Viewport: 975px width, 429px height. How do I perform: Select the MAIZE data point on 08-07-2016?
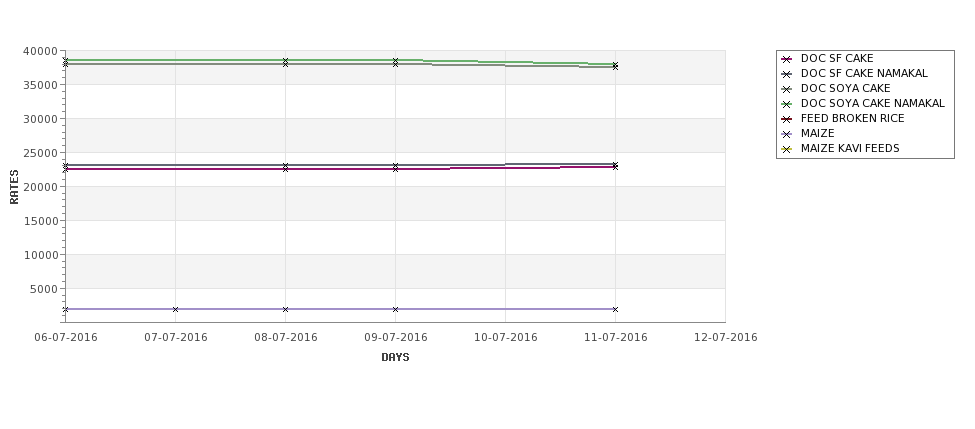click(286, 310)
